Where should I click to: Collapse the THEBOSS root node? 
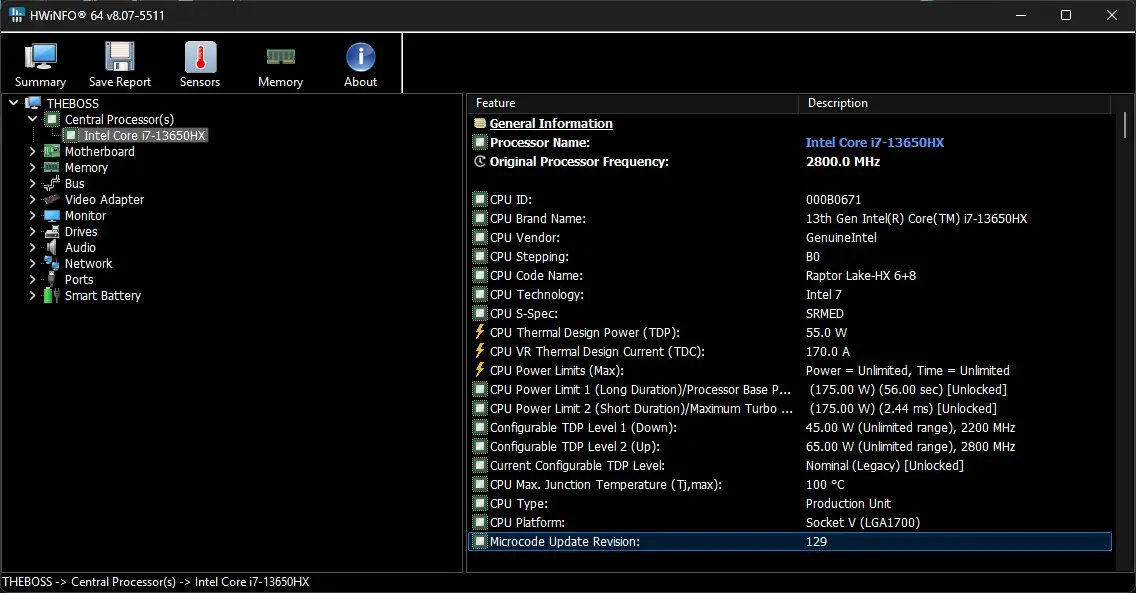(x=13, y=103)
